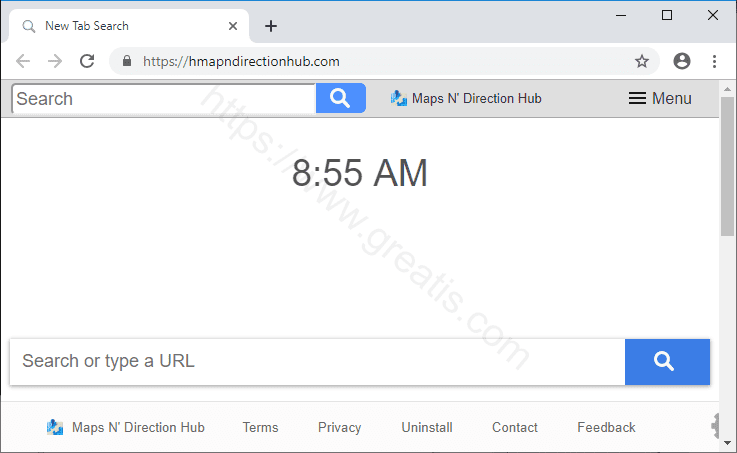Viewport: 737px width, 453px height.
Task: Open the Terms link in footer
Action: click(x=260, y=427)
